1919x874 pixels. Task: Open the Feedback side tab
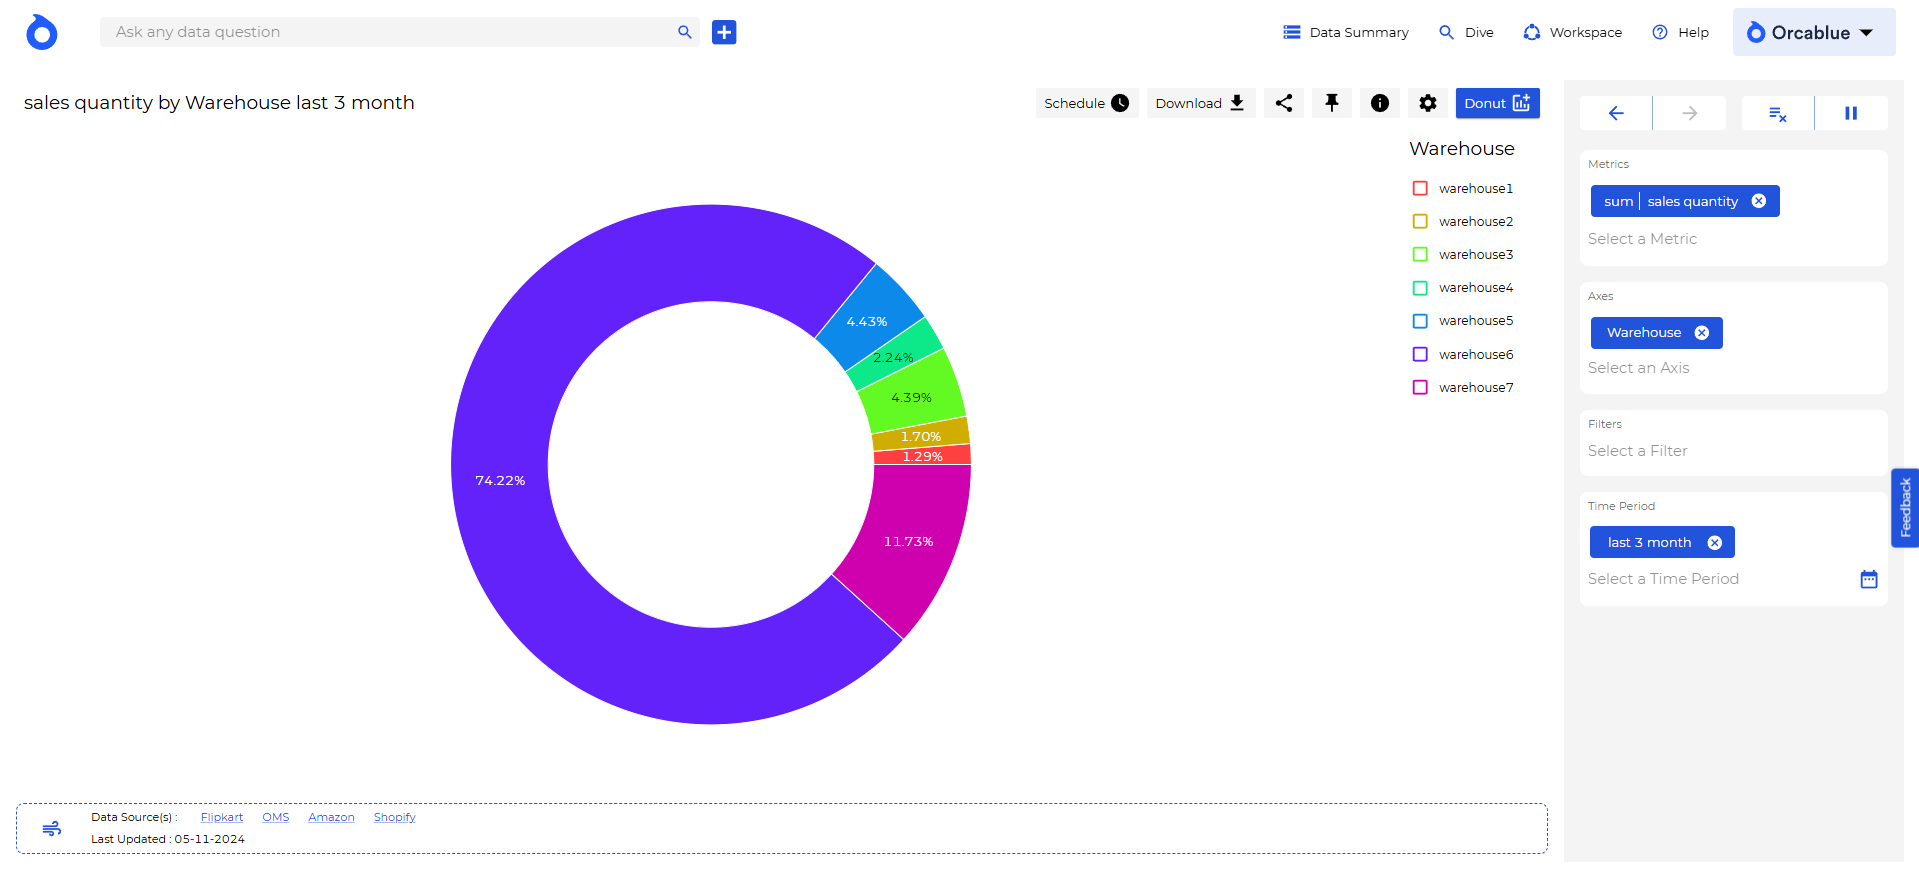1905,508
